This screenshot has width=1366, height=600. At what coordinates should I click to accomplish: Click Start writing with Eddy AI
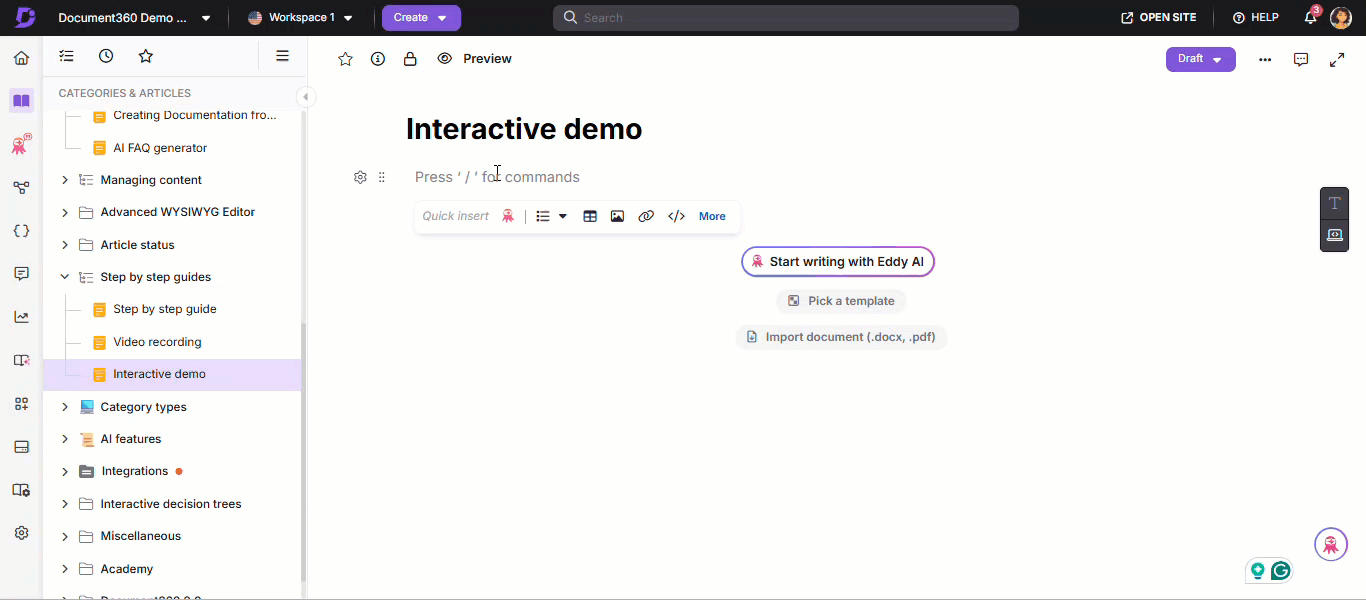[x=838, y=262]
